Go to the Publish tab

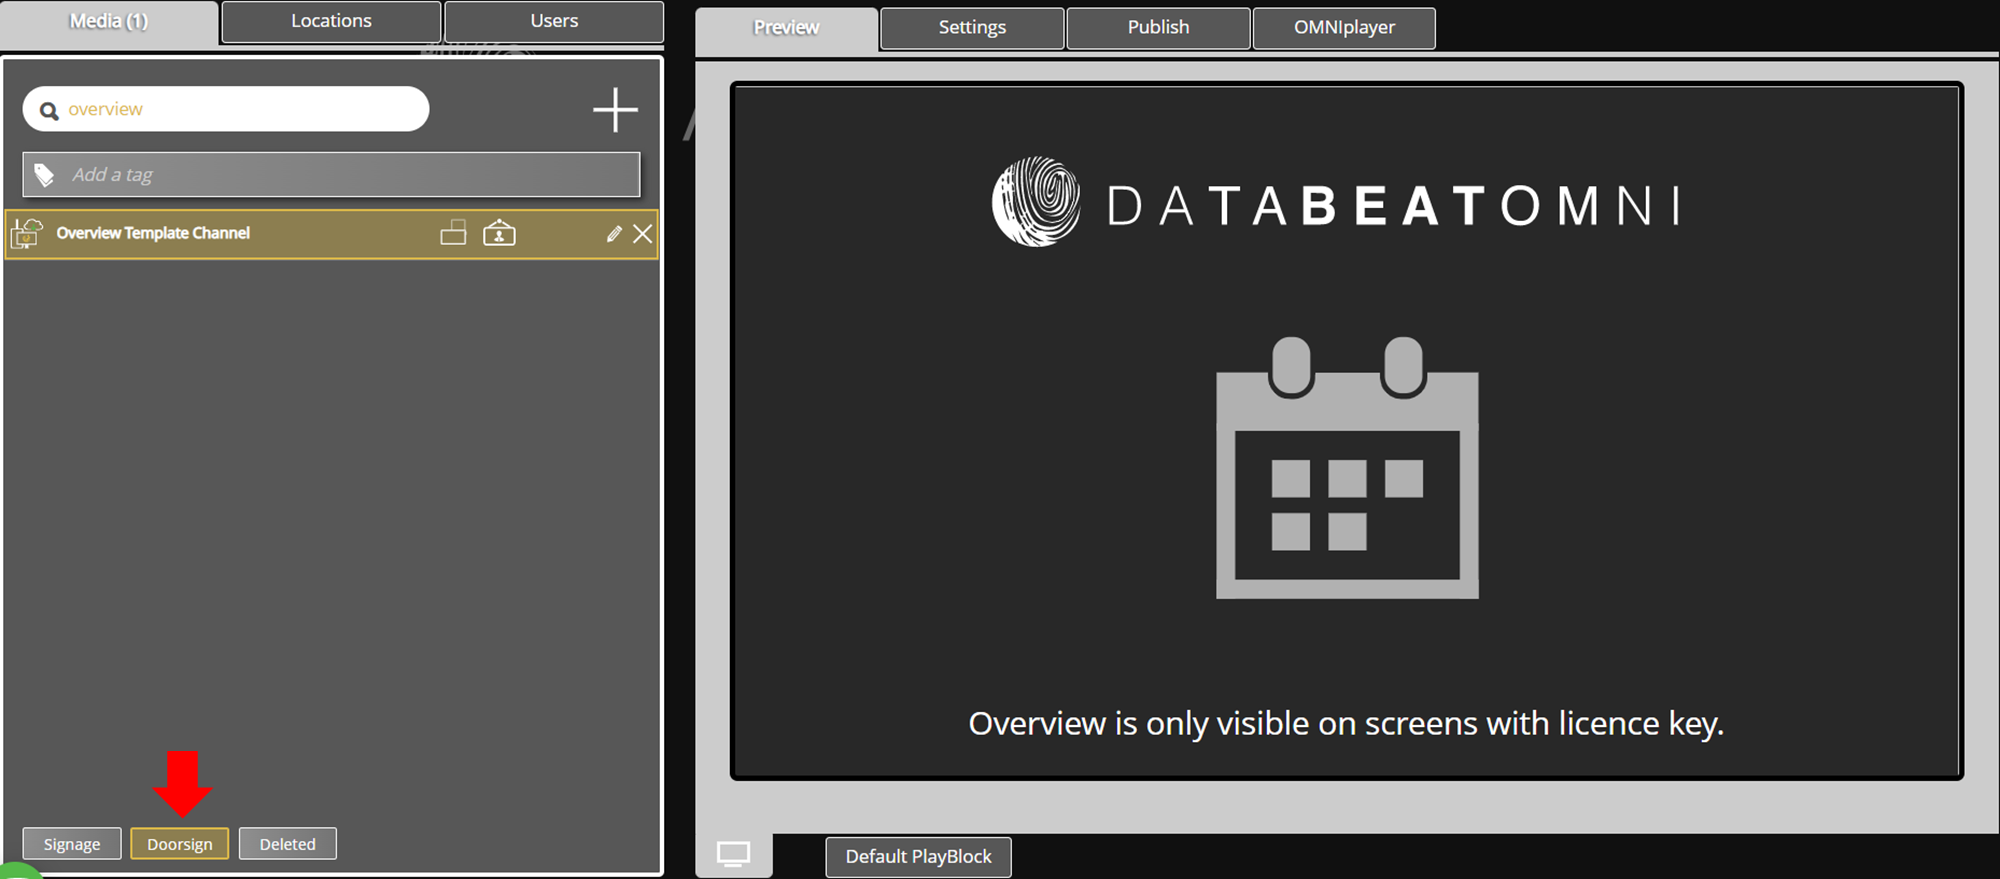click(1158, 28)
